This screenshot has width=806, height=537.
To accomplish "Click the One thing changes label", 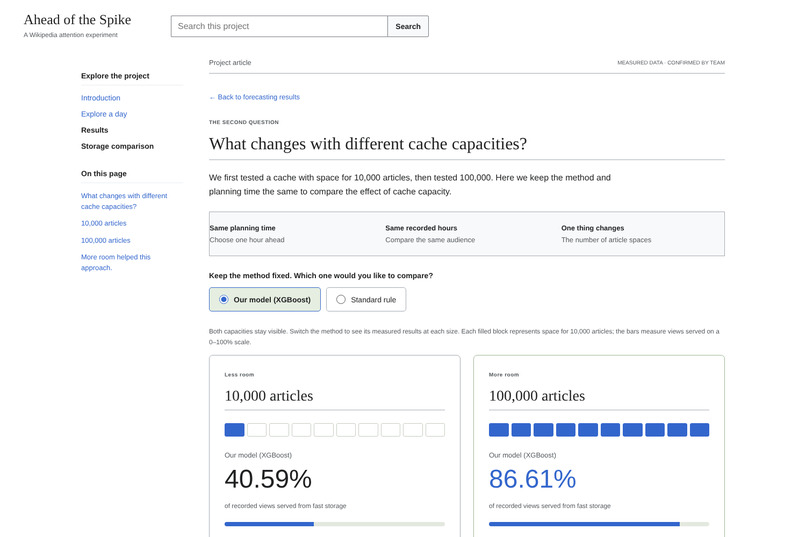I will 592,228.
